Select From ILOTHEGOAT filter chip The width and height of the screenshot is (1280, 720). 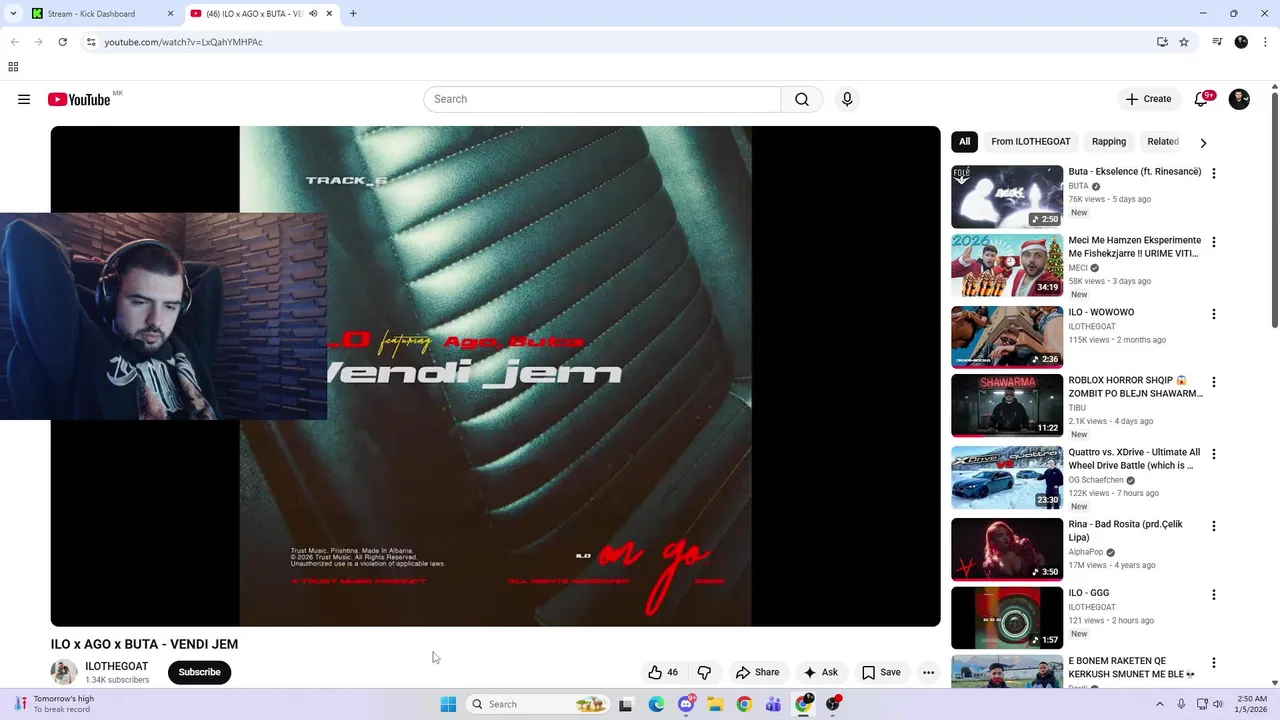[x=1031, y=142]
